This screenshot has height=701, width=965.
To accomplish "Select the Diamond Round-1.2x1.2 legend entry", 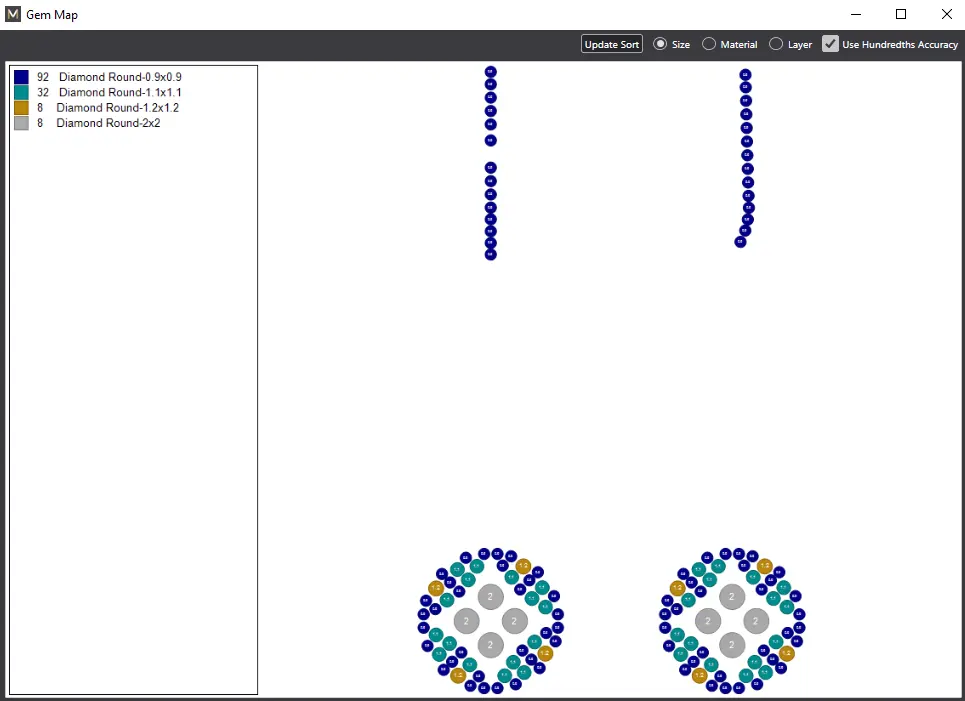I will [x=117, y=108].
